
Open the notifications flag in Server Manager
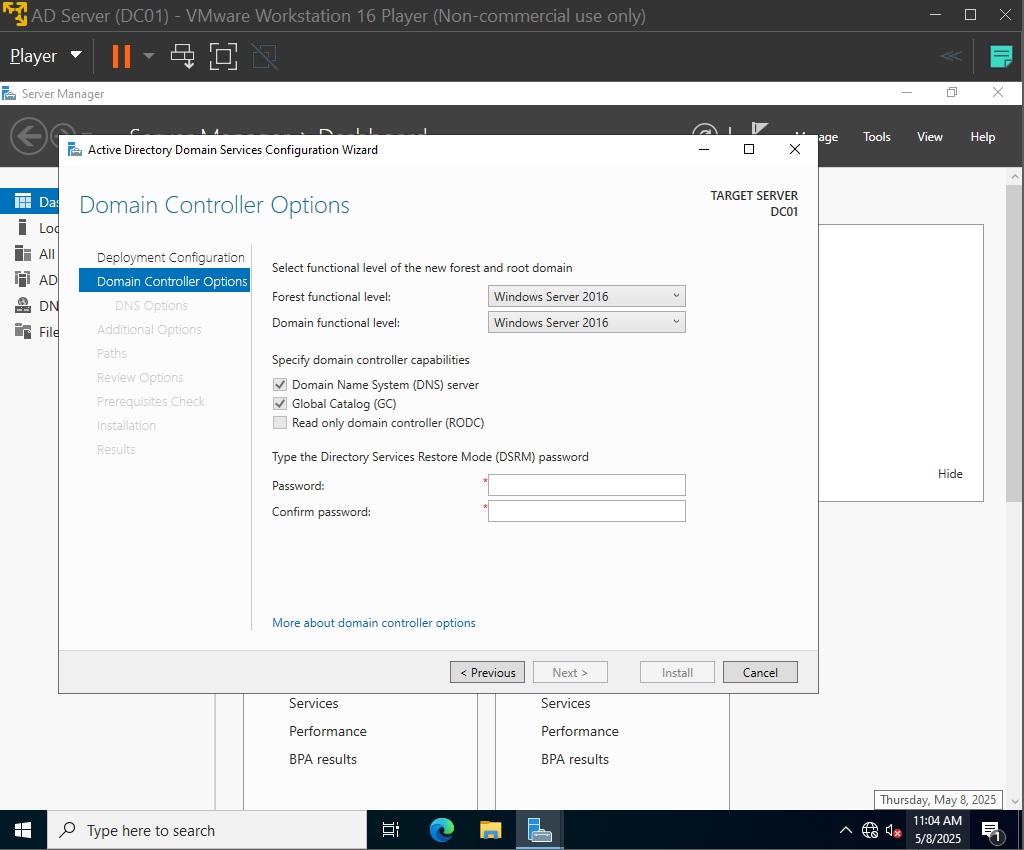coord(760,129)
